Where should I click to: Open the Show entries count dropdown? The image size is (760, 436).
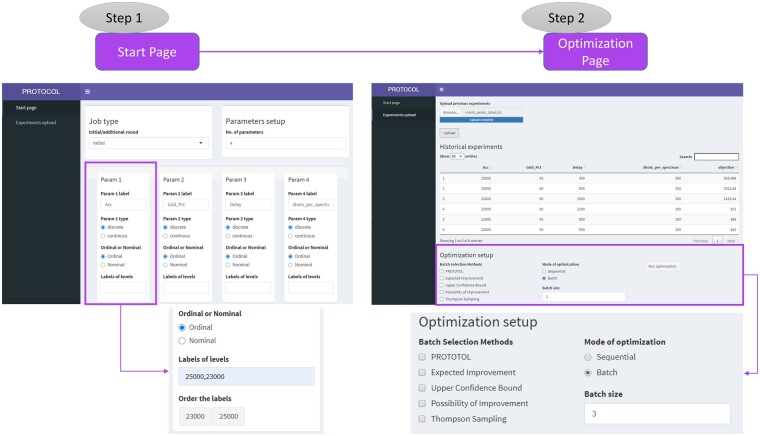[458, 156]
